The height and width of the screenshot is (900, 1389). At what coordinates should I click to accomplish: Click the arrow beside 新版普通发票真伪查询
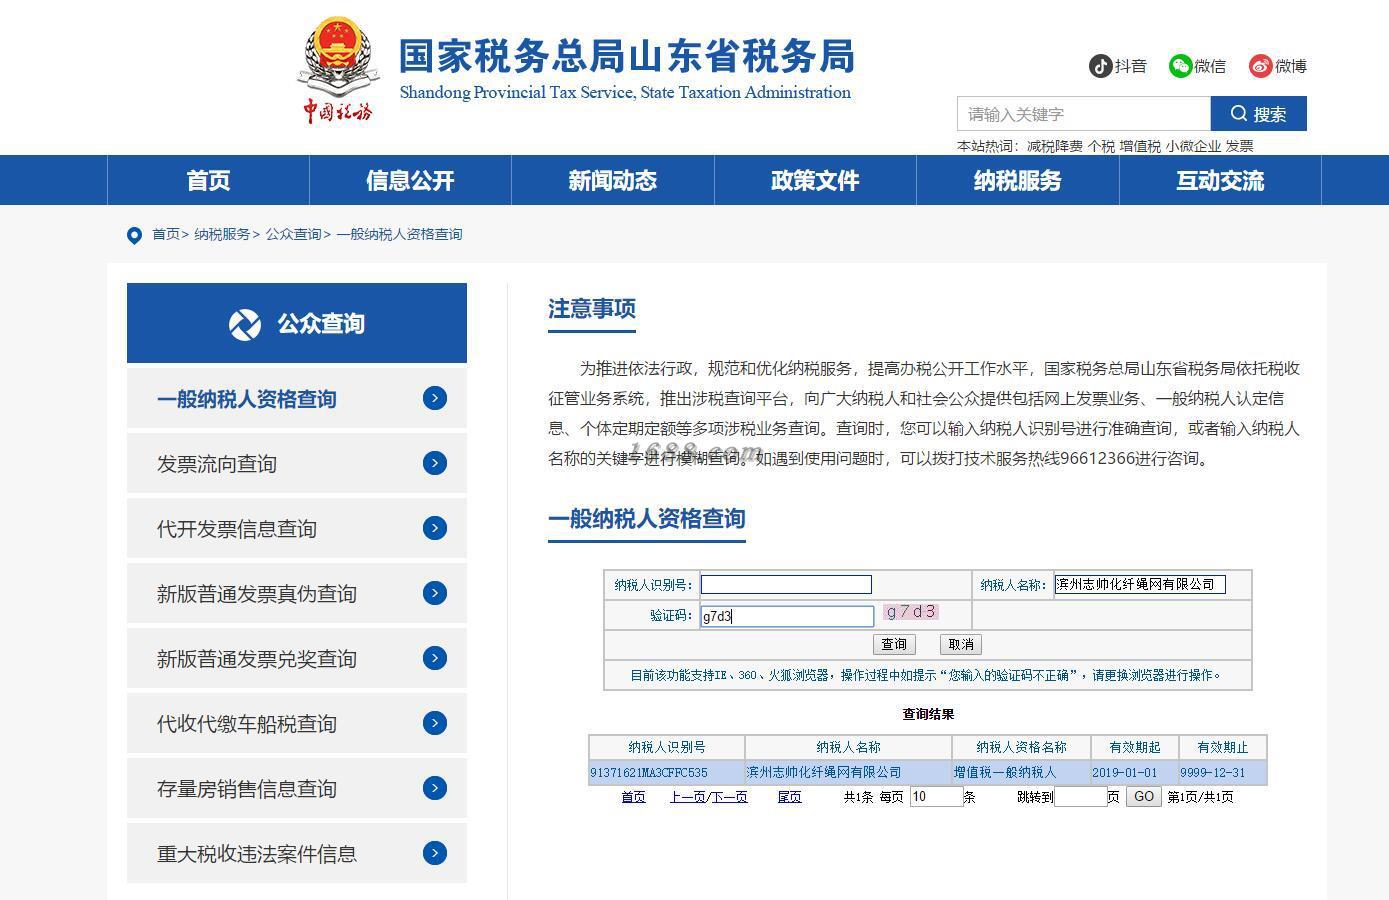pos(435,593)
